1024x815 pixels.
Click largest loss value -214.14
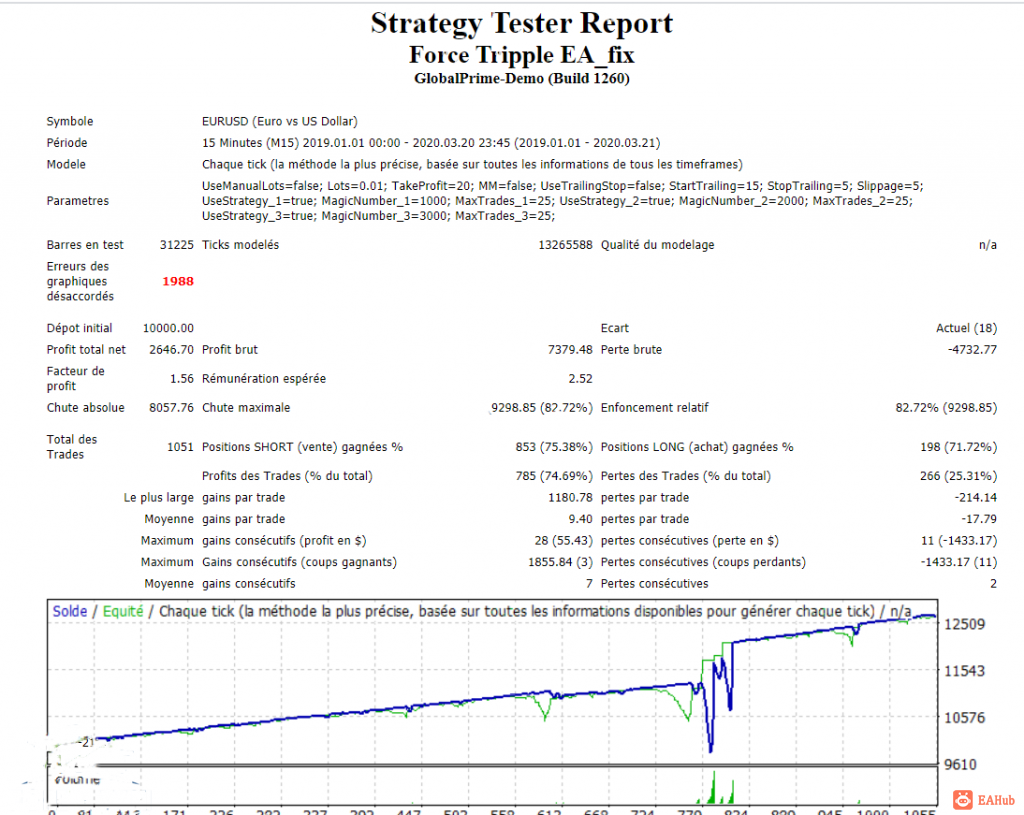point(976,498)
